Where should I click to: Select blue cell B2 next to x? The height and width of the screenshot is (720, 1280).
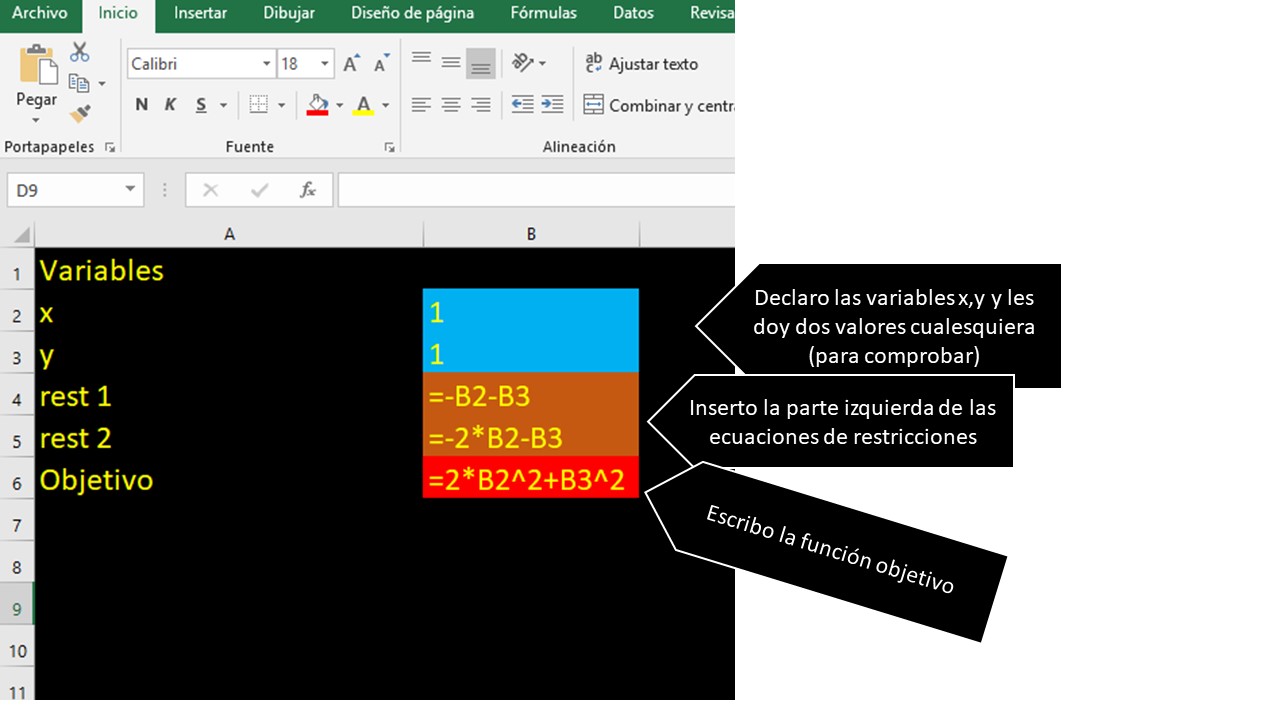click(x=531, y=310)
